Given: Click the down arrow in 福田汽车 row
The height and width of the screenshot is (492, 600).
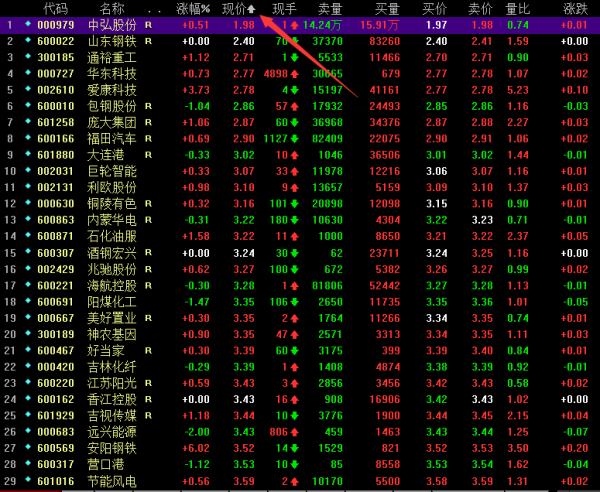Looking at the screenshot, I should (294, 139).
